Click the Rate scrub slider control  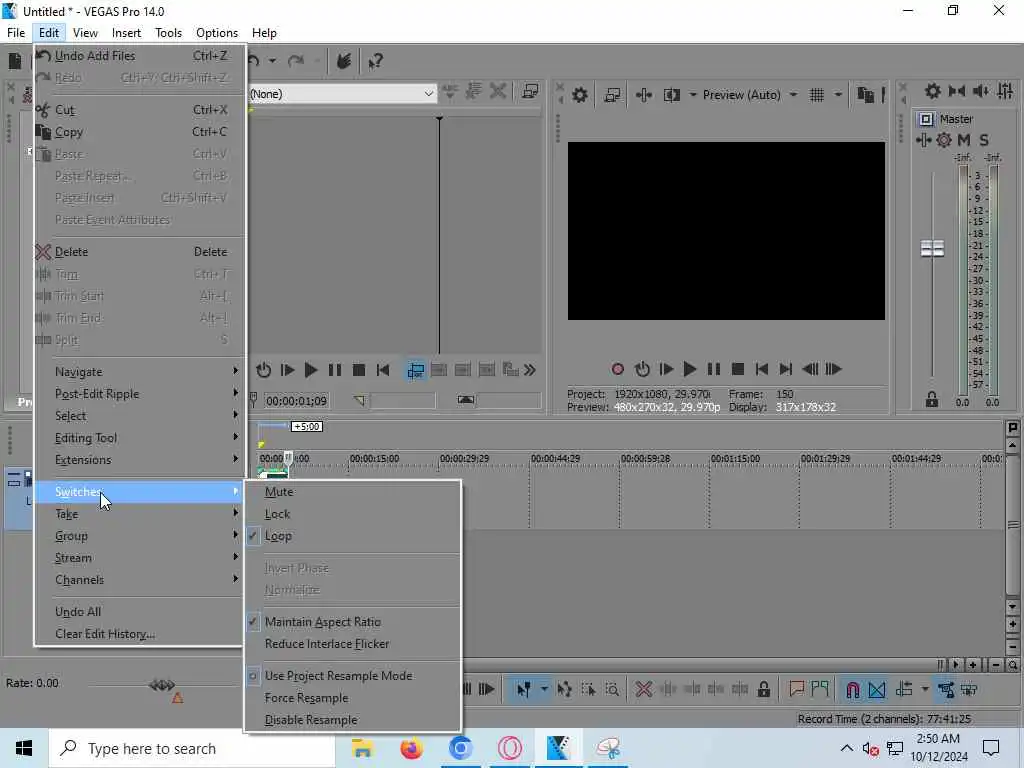tap(162, 685)
